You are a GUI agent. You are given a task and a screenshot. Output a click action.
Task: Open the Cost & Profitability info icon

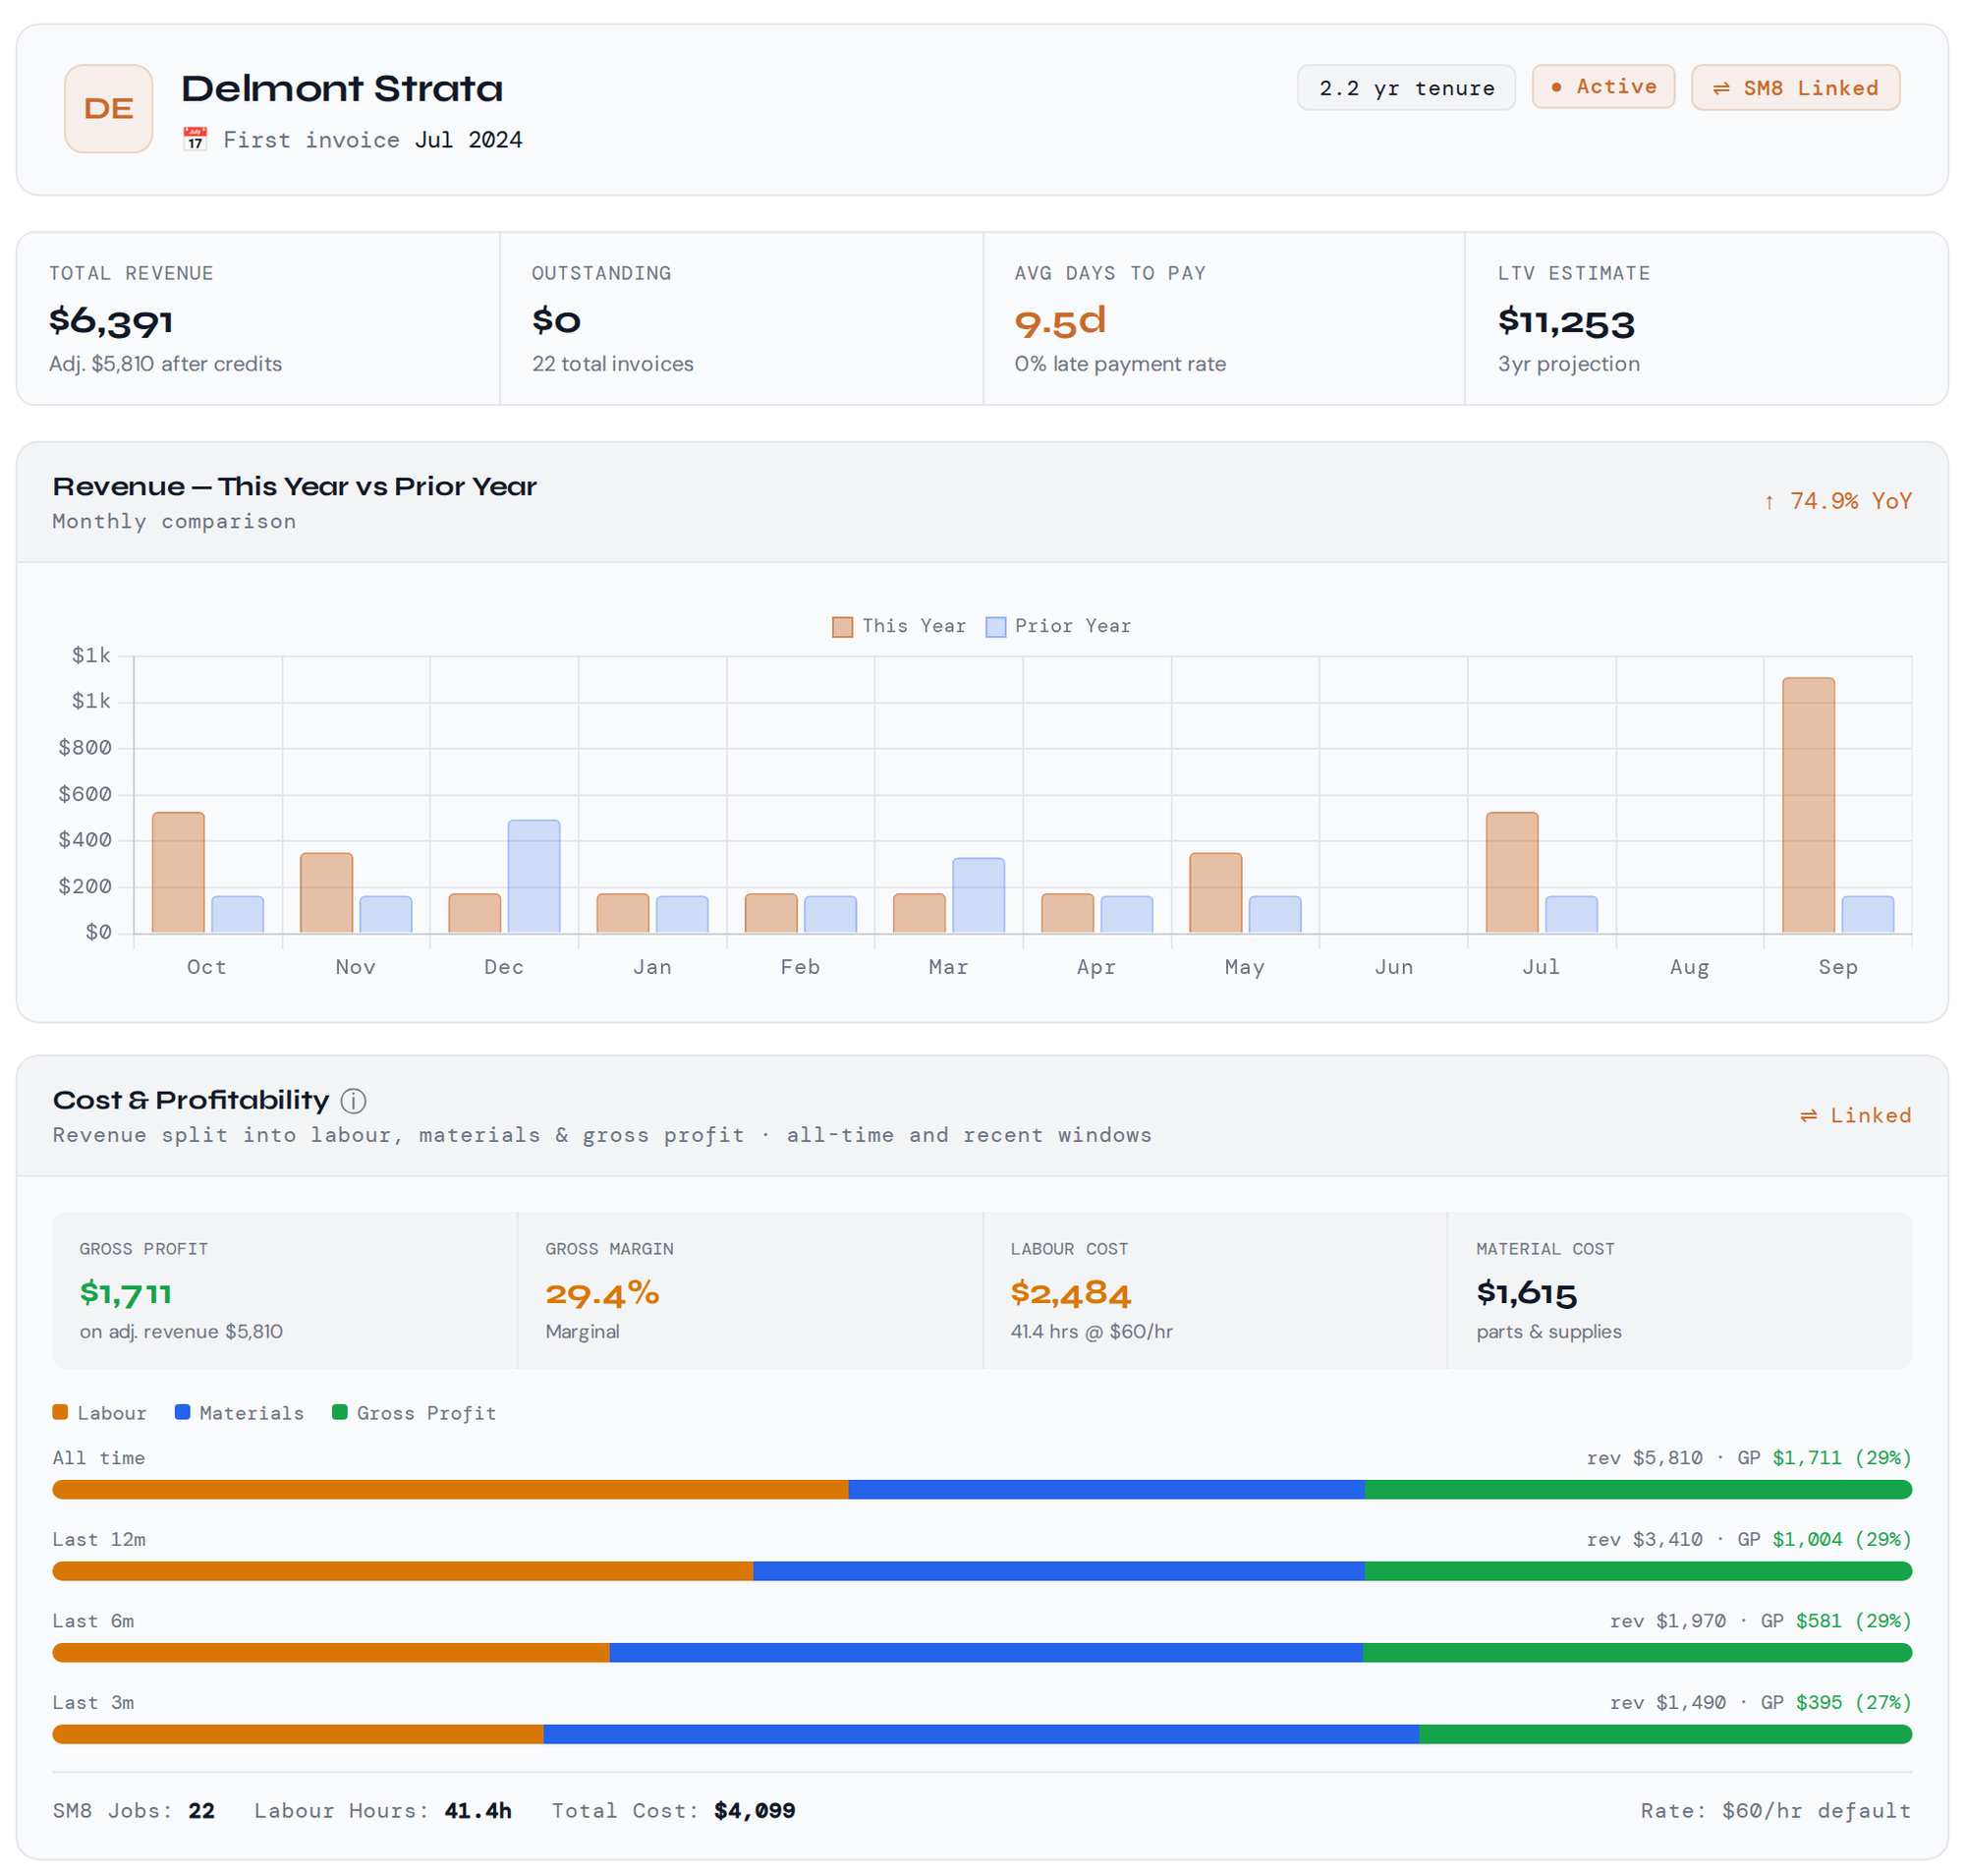coord(353,1100)
